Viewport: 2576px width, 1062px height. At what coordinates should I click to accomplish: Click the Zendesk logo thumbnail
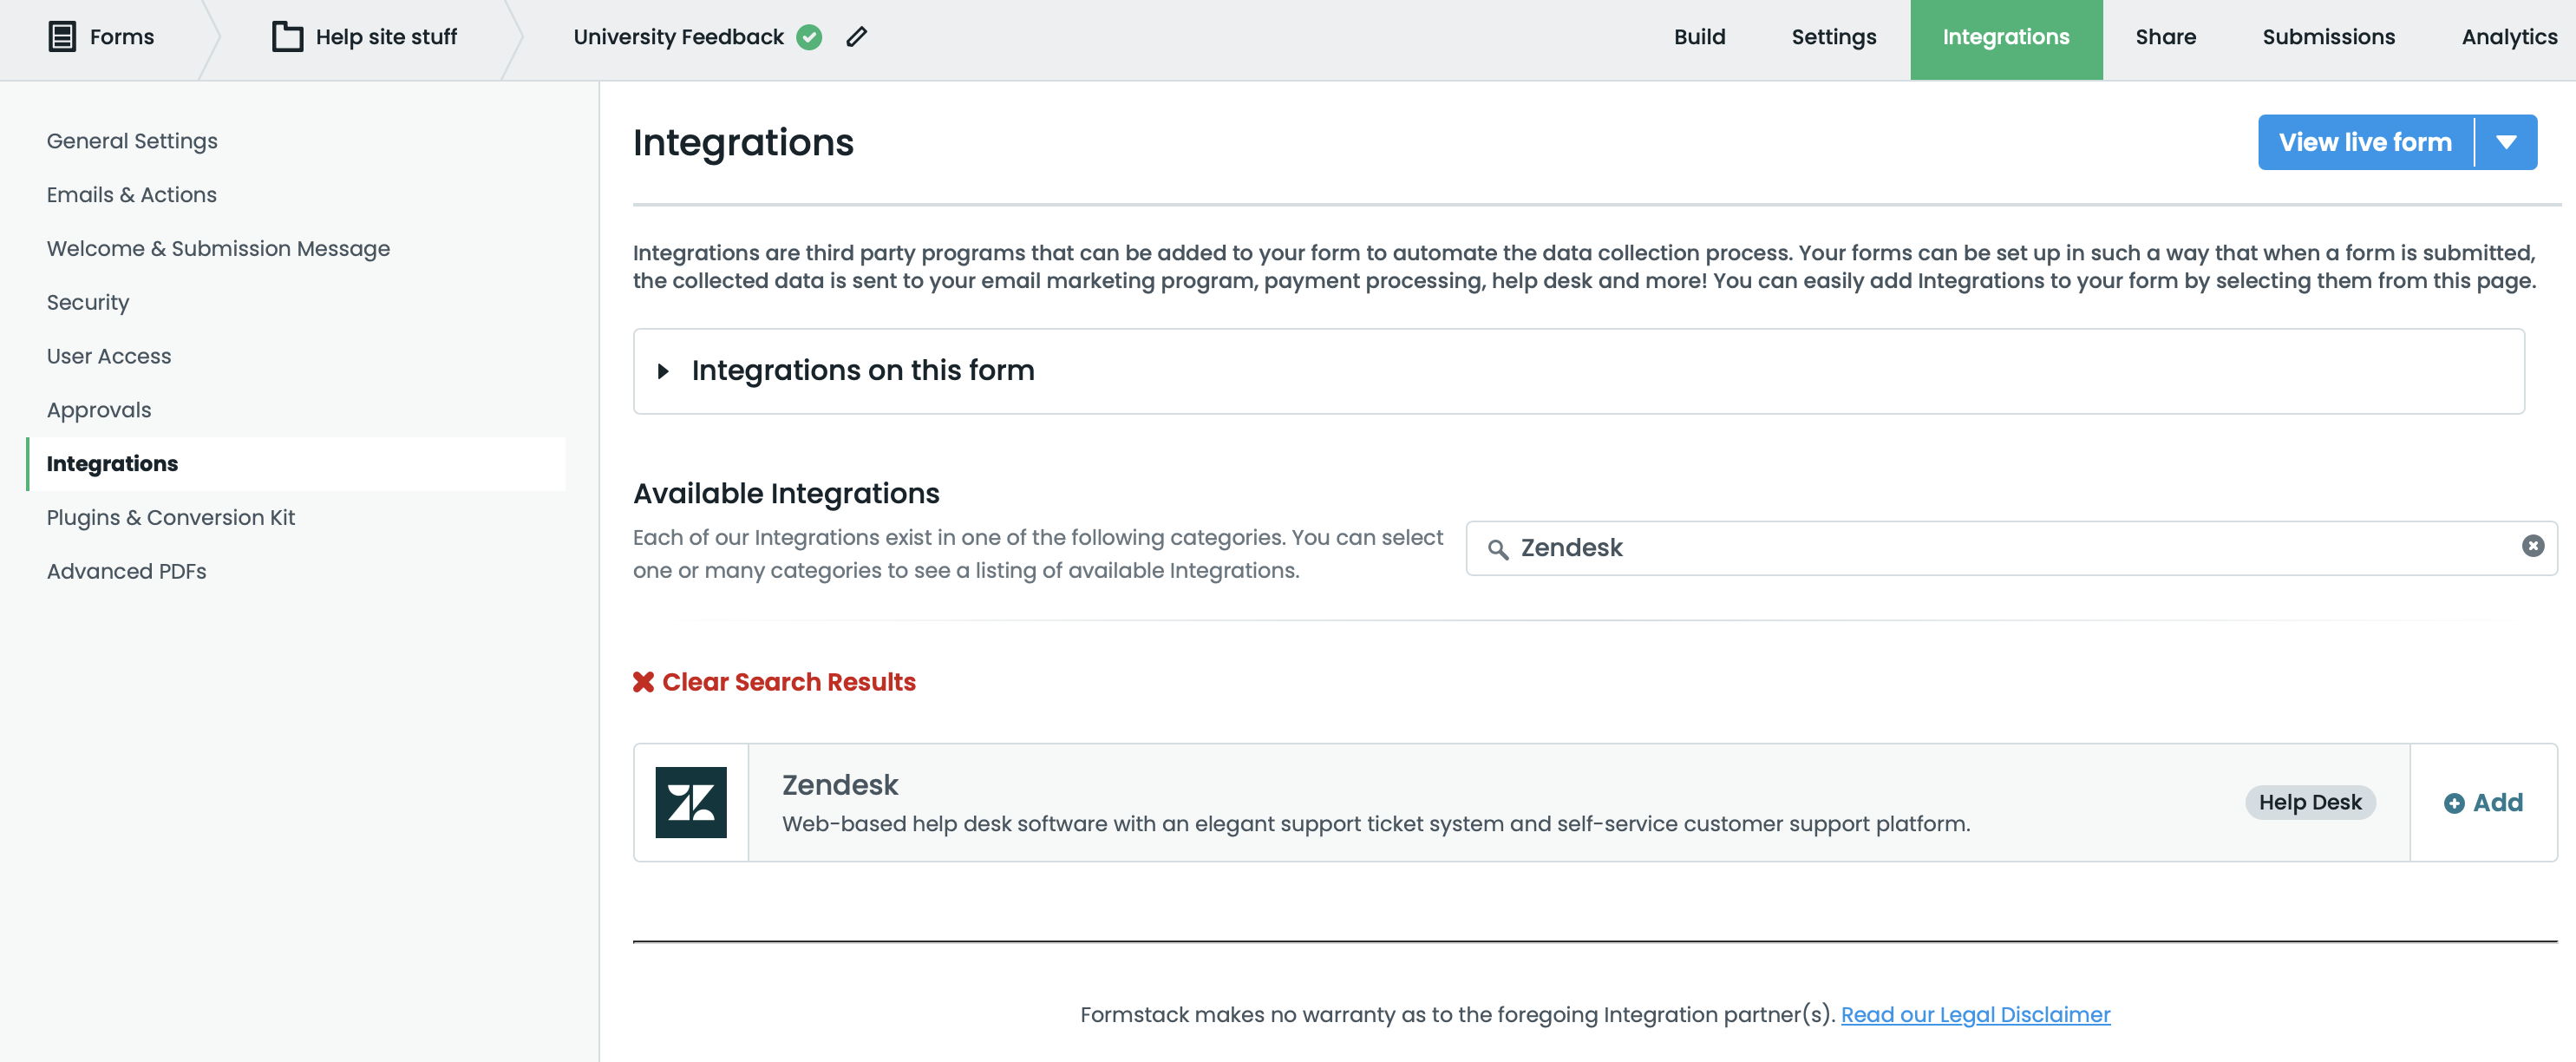[691, 802]
